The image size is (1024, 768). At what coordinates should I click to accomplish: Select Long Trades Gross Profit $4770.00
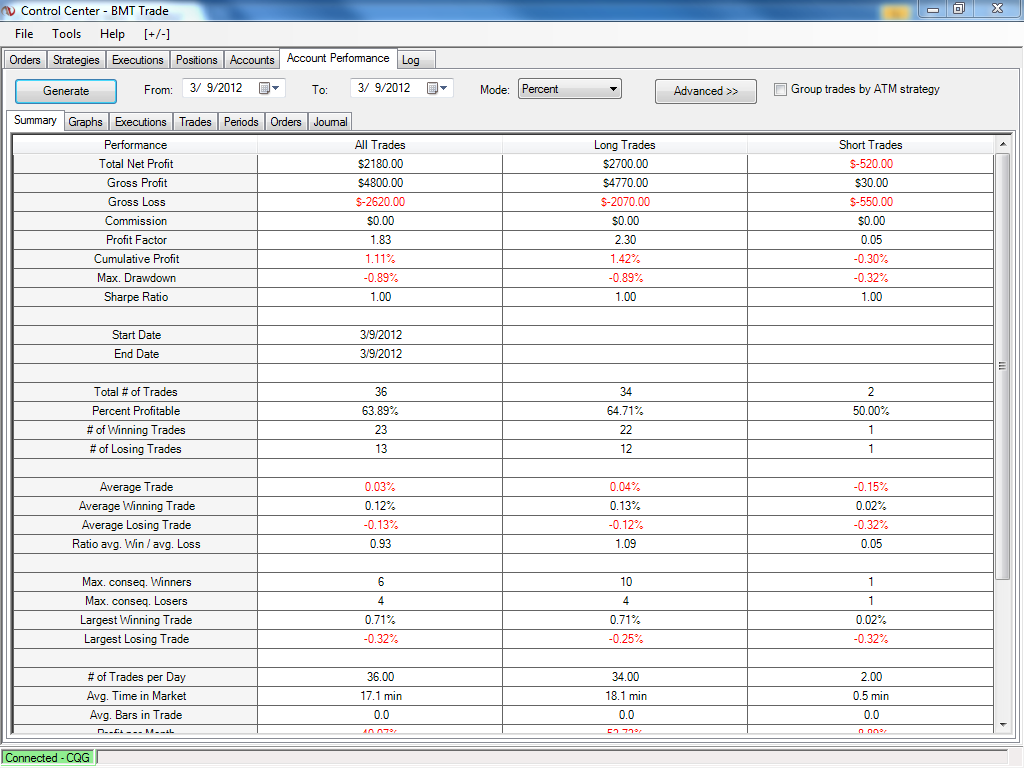[626, 183]
